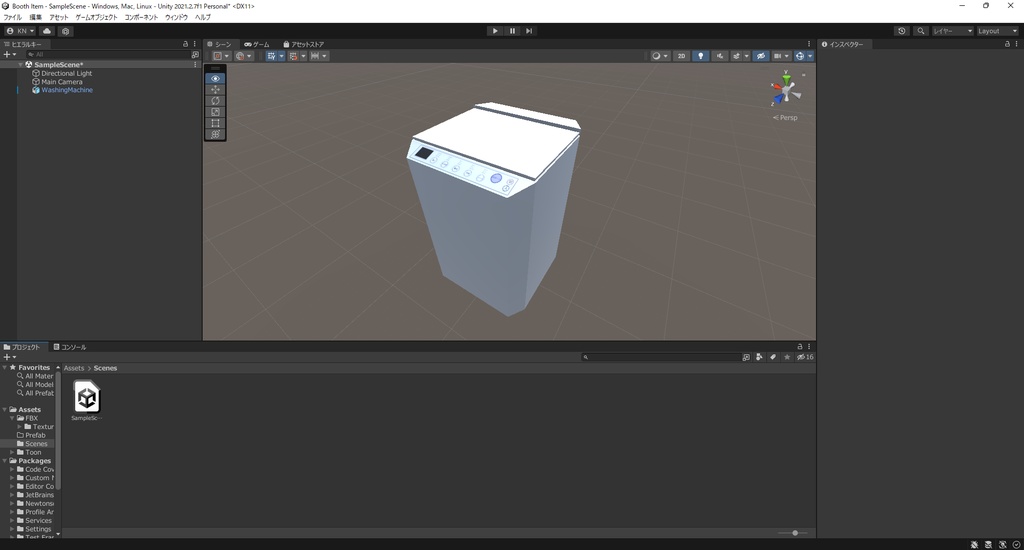The image size is (1024, 550).
Task: Toggle grid visibility button in scene toolbar
Action: click(272, 56)
